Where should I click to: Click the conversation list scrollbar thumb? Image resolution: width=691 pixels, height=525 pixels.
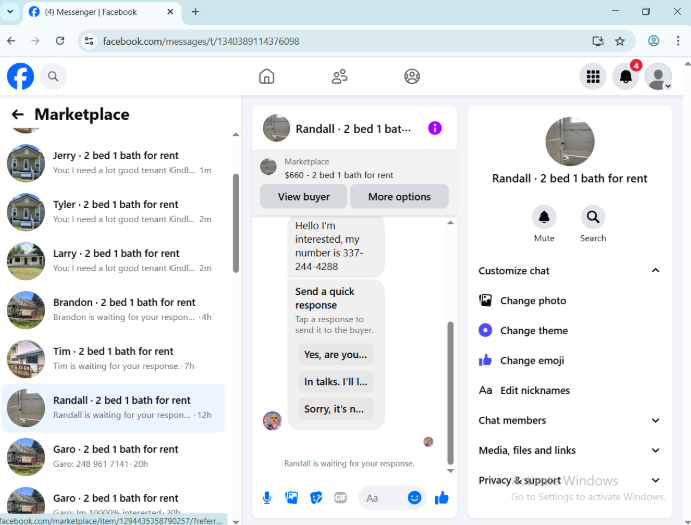[x=236, y=223]
